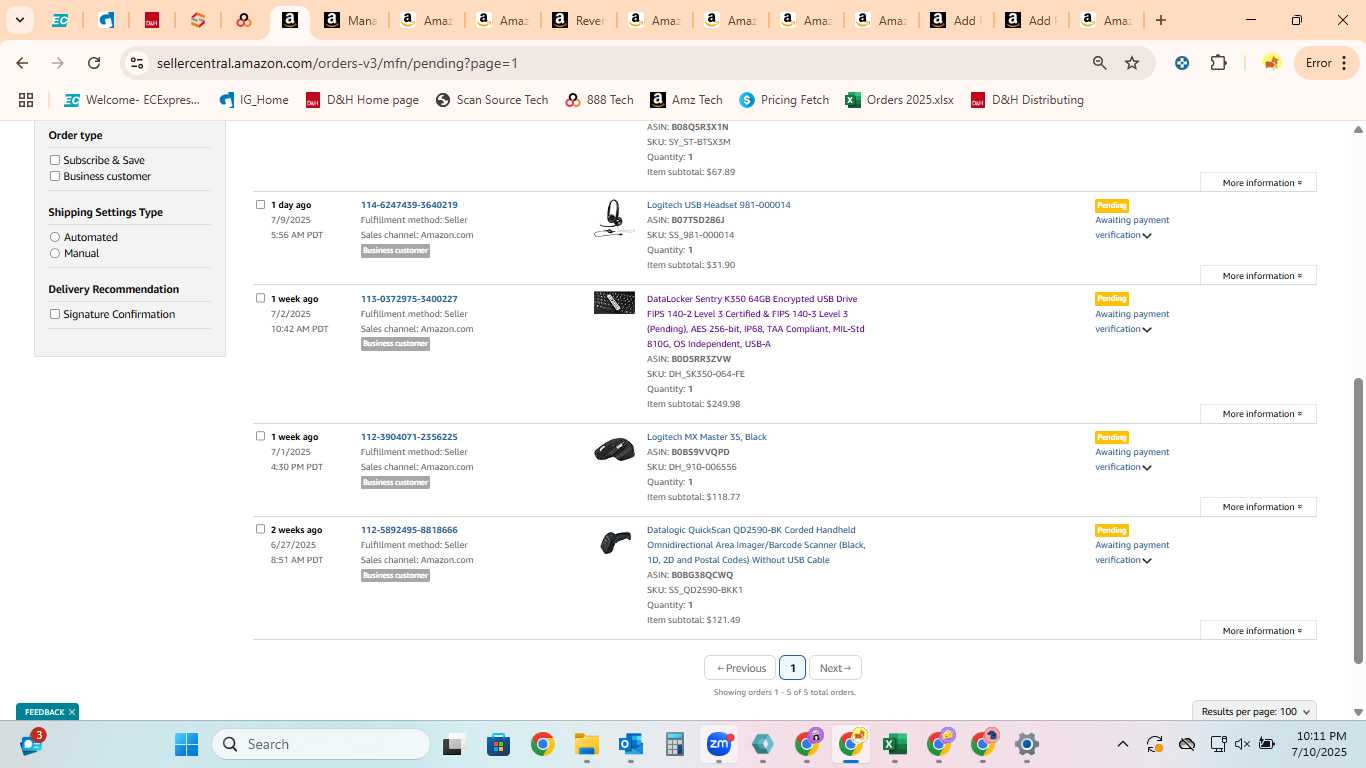This screenshot has height=768, width=1366.
Task: Select order 112-5892495-8818666 checkbox
Action: coord(260,529)
